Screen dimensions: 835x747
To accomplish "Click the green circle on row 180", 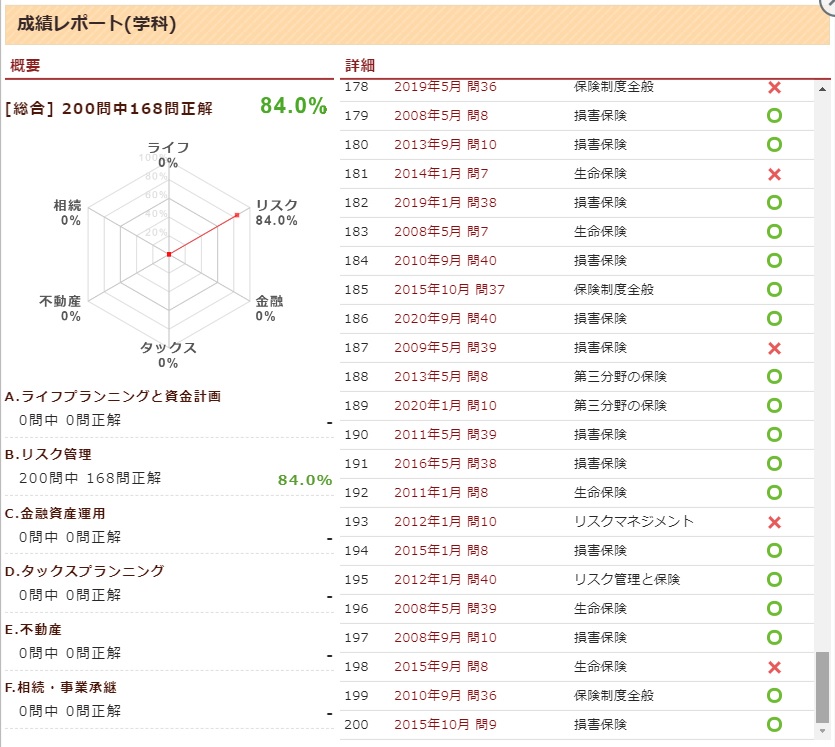I will 774,145.
